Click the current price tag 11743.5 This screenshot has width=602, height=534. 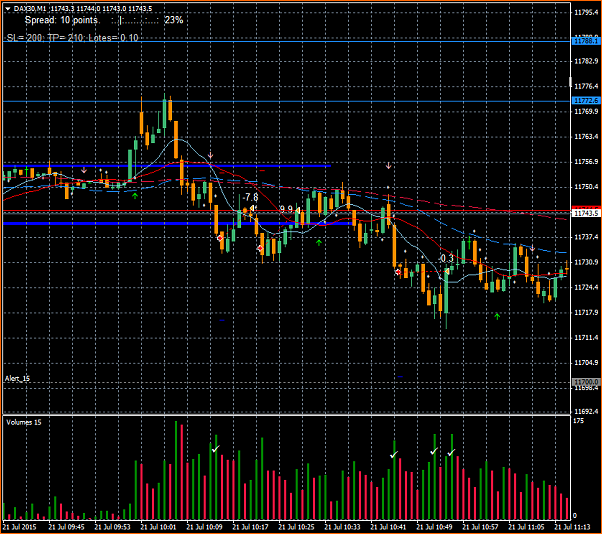click(586, 213)
